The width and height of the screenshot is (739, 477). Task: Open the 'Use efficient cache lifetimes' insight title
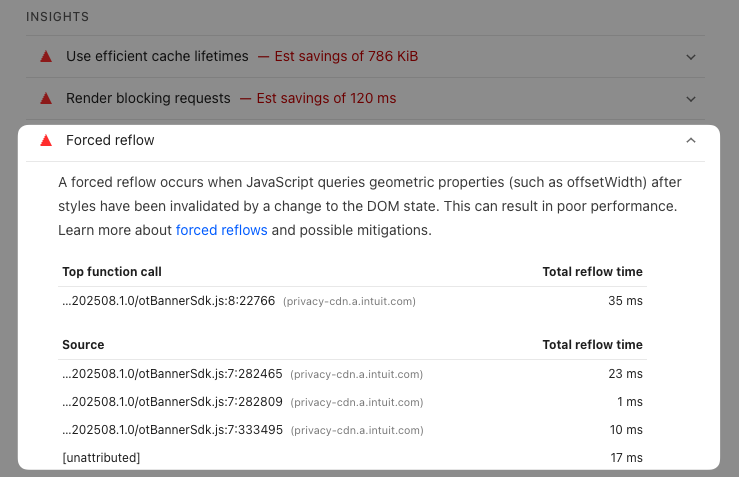pos(157,56)
